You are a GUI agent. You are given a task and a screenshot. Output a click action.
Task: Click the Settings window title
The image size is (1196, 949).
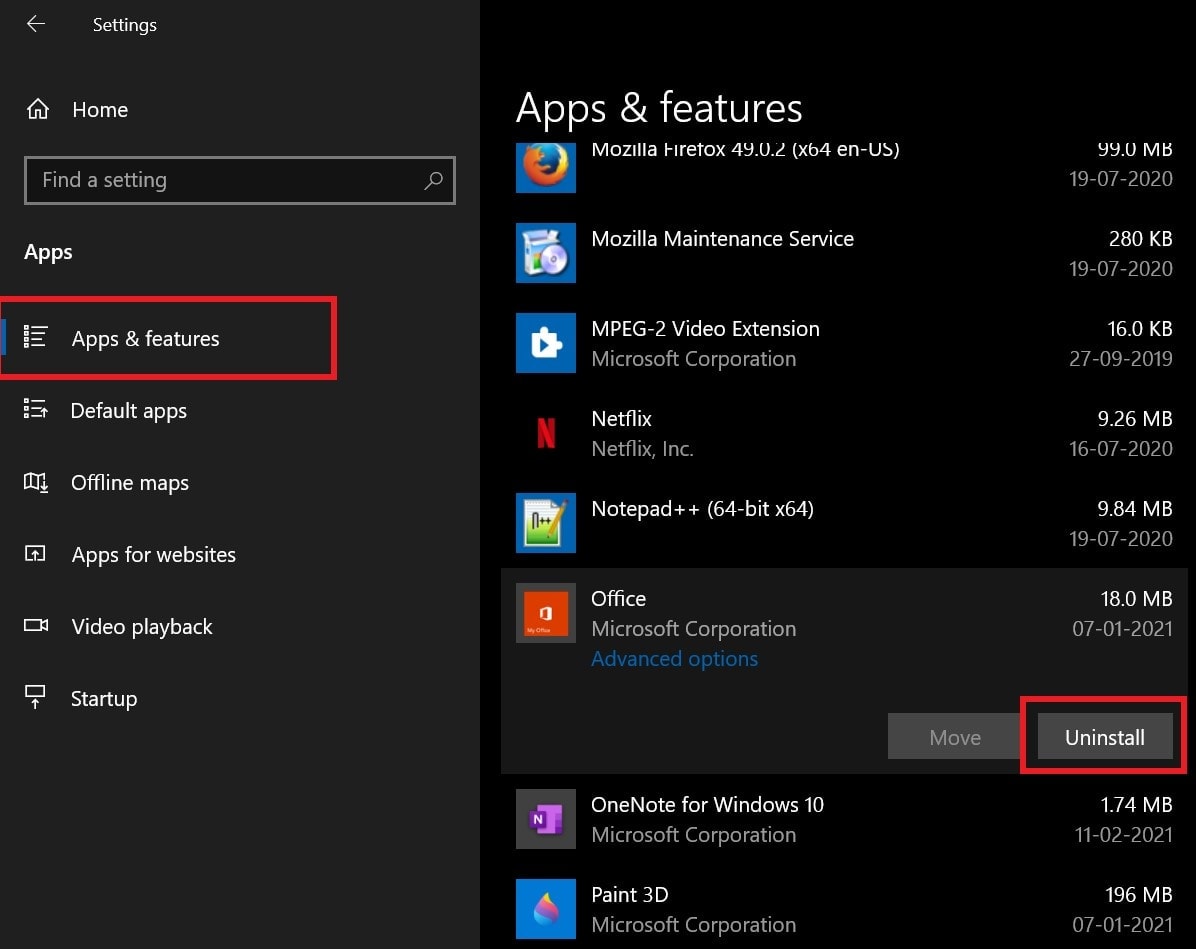coord(124,25)
